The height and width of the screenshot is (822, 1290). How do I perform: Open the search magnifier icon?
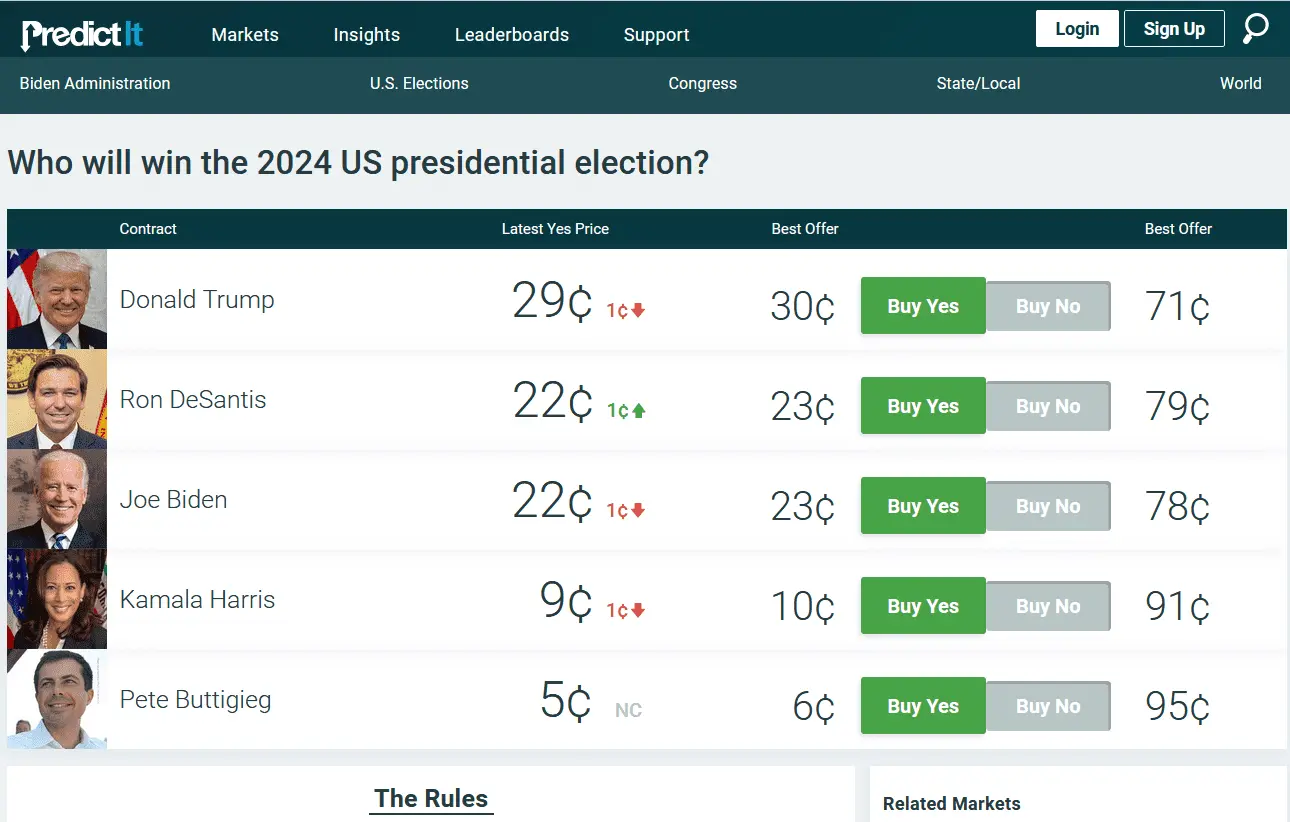click(1255, 28)
